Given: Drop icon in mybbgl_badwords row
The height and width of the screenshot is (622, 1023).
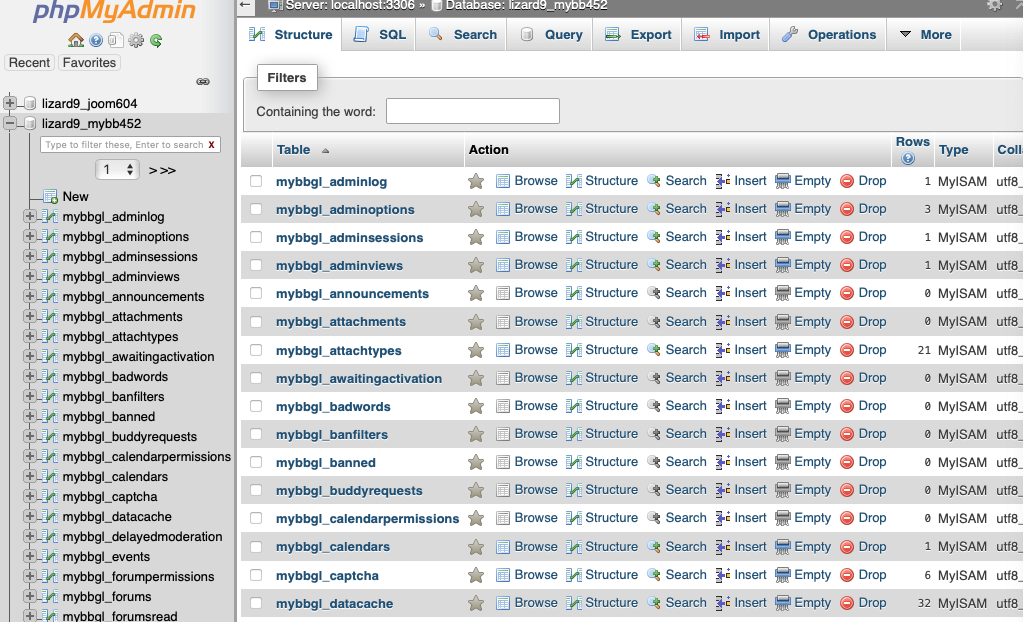Looking at the screenshot, I should (x=847, y=406).
